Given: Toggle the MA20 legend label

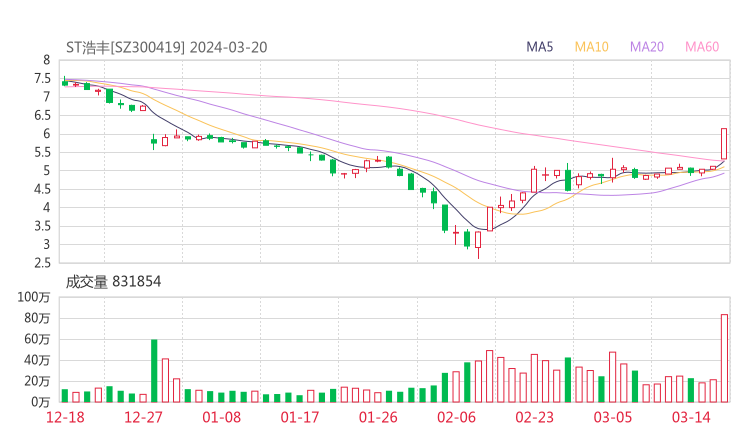Looking at the screenshot, I should 647,47.
